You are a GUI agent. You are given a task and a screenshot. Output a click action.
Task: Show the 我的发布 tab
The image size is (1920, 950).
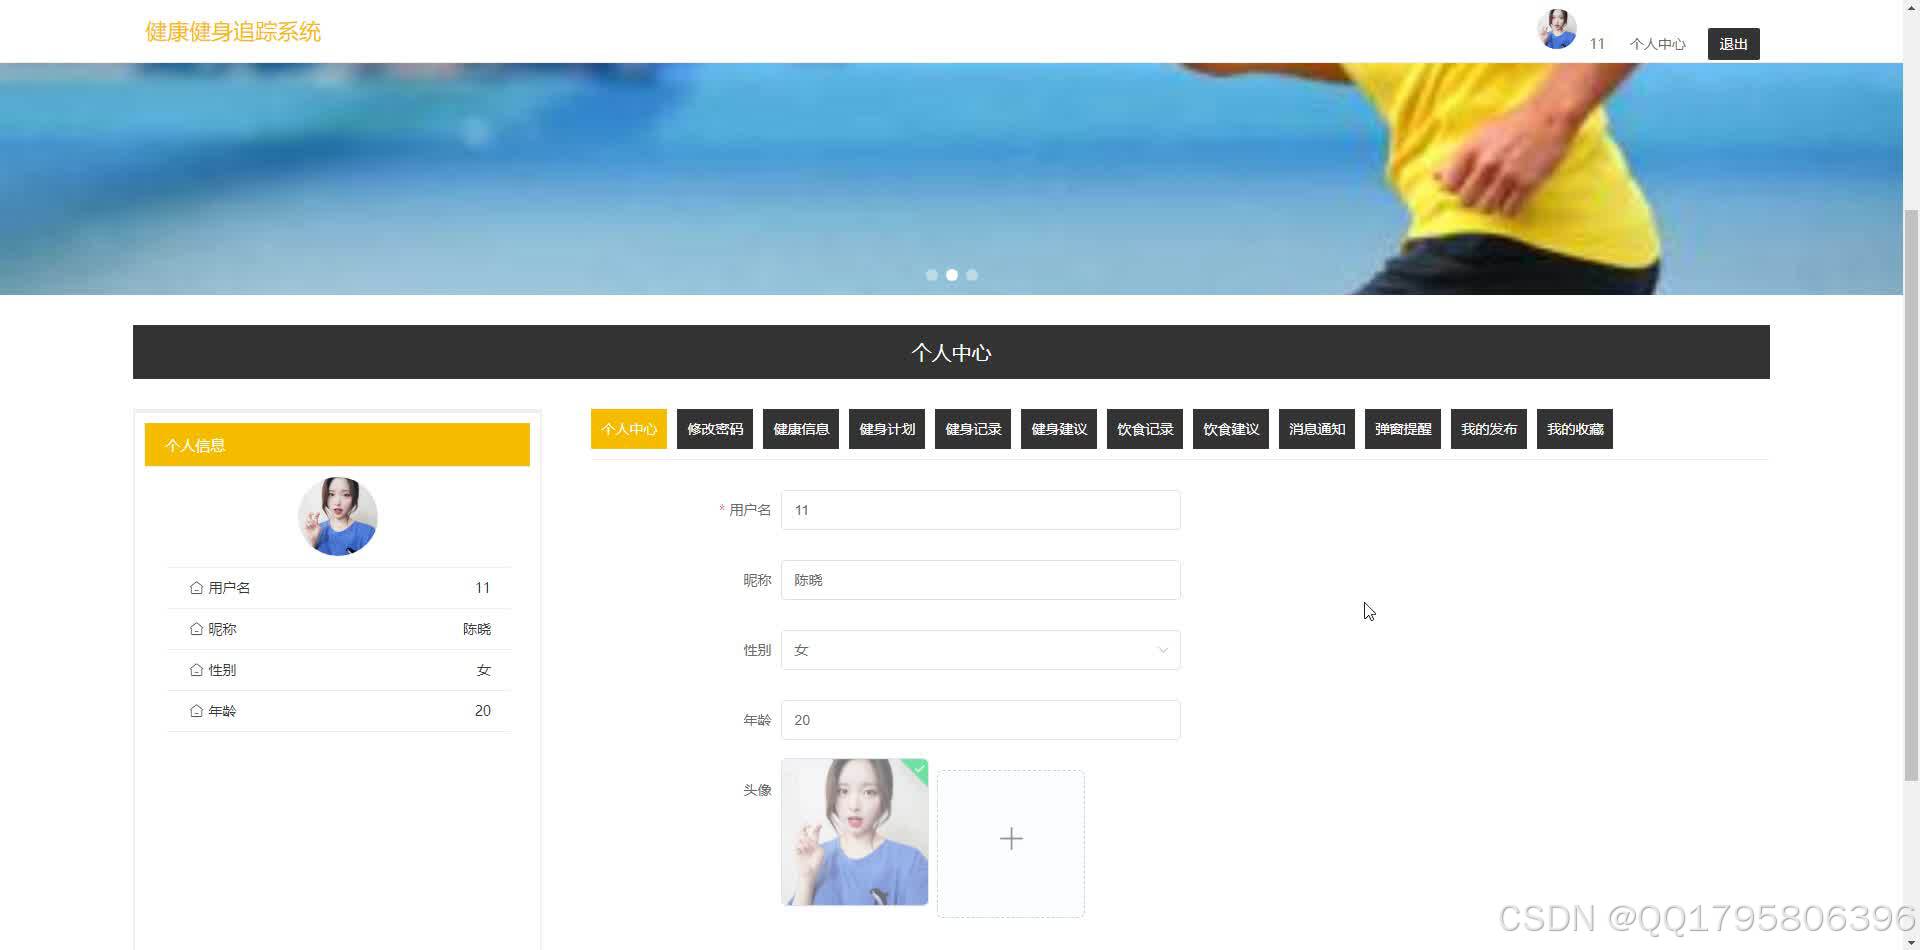tap(1489, 429)
